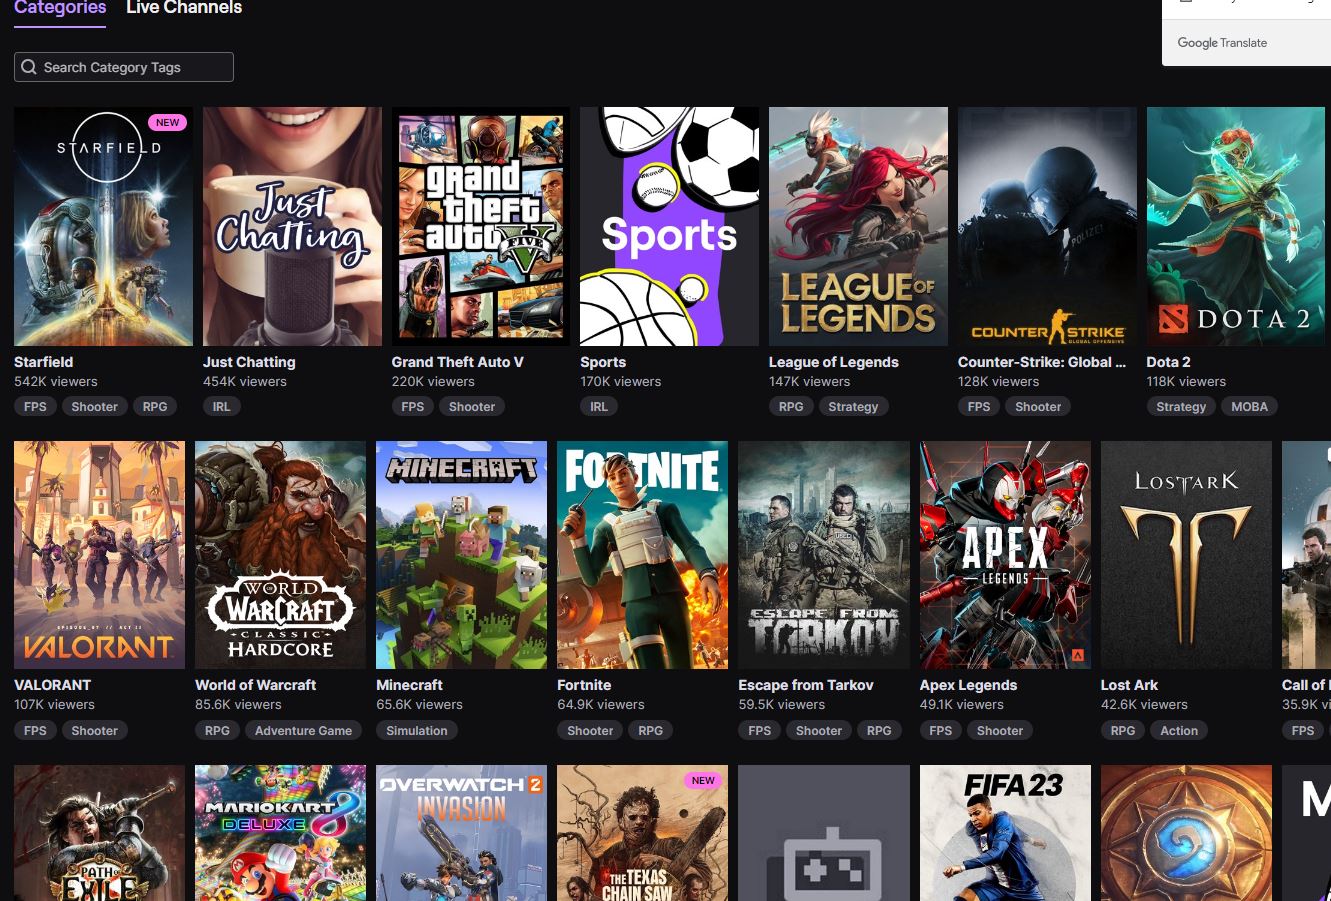Screen dimensions: 1331x901
Task: Click the 454K viewers text under Just Chatting
Action: 245,382
